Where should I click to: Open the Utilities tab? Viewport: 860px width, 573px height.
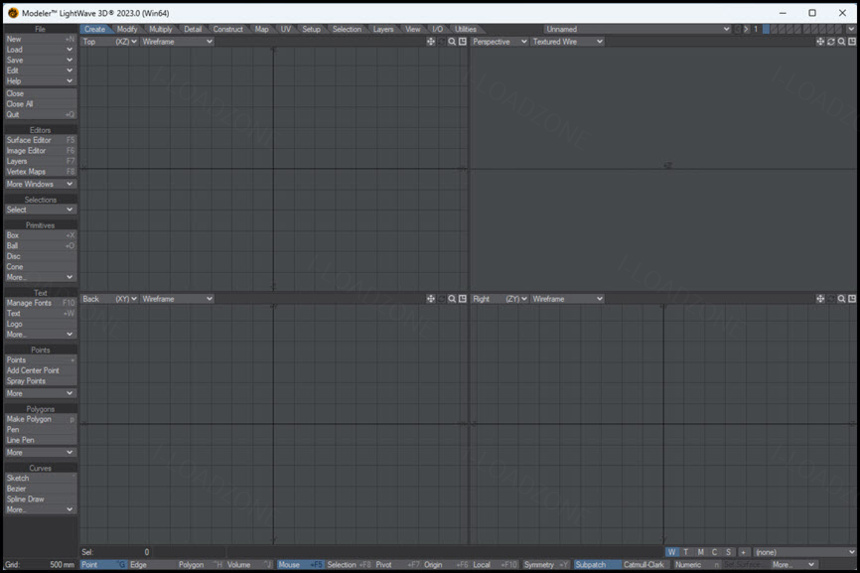coord(465,29)
